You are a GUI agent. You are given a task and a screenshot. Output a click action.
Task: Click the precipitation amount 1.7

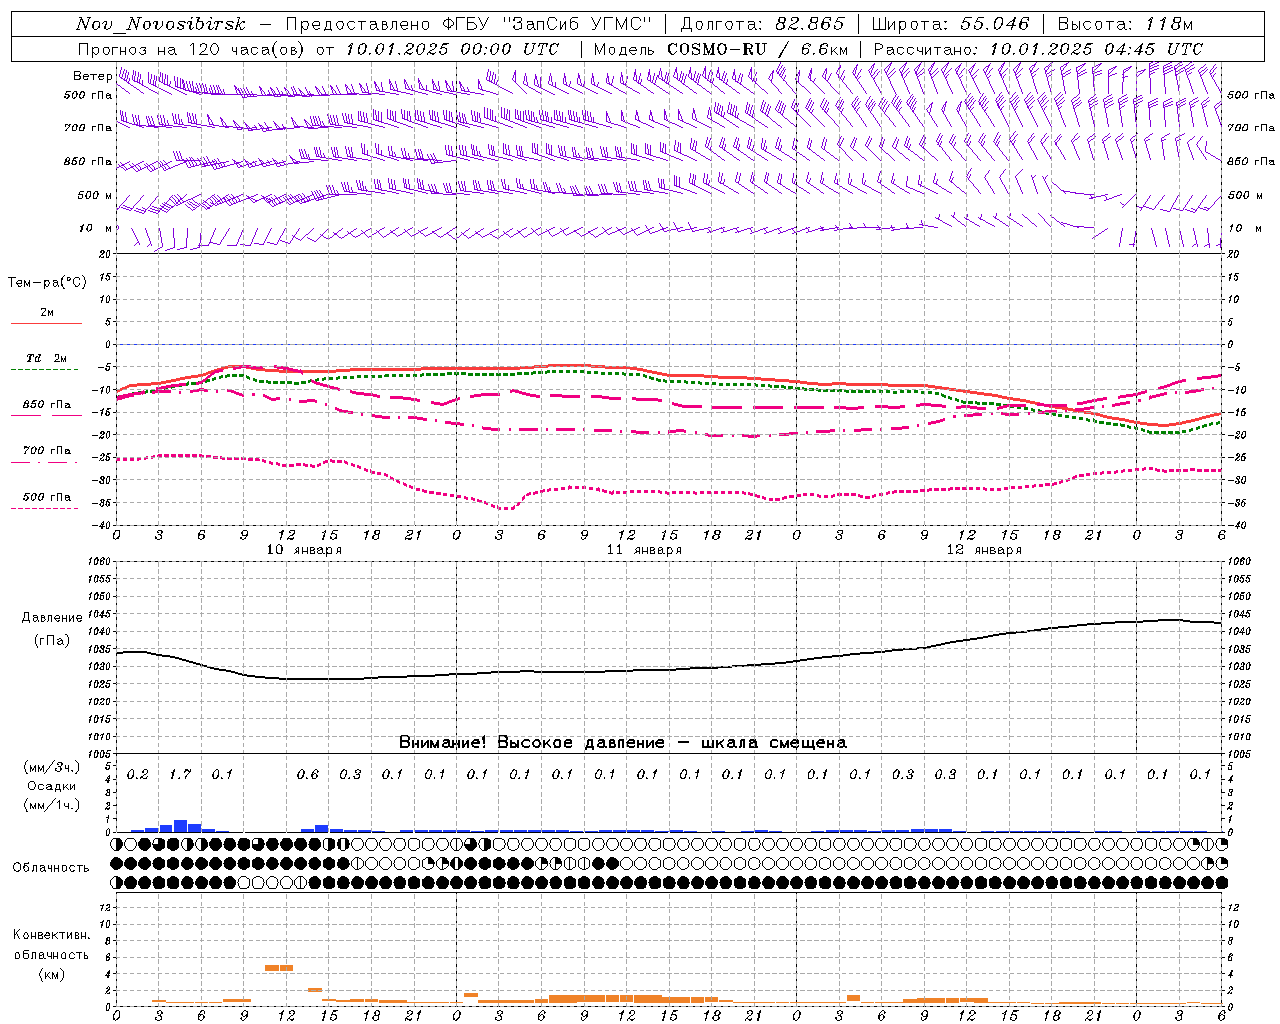180,774
